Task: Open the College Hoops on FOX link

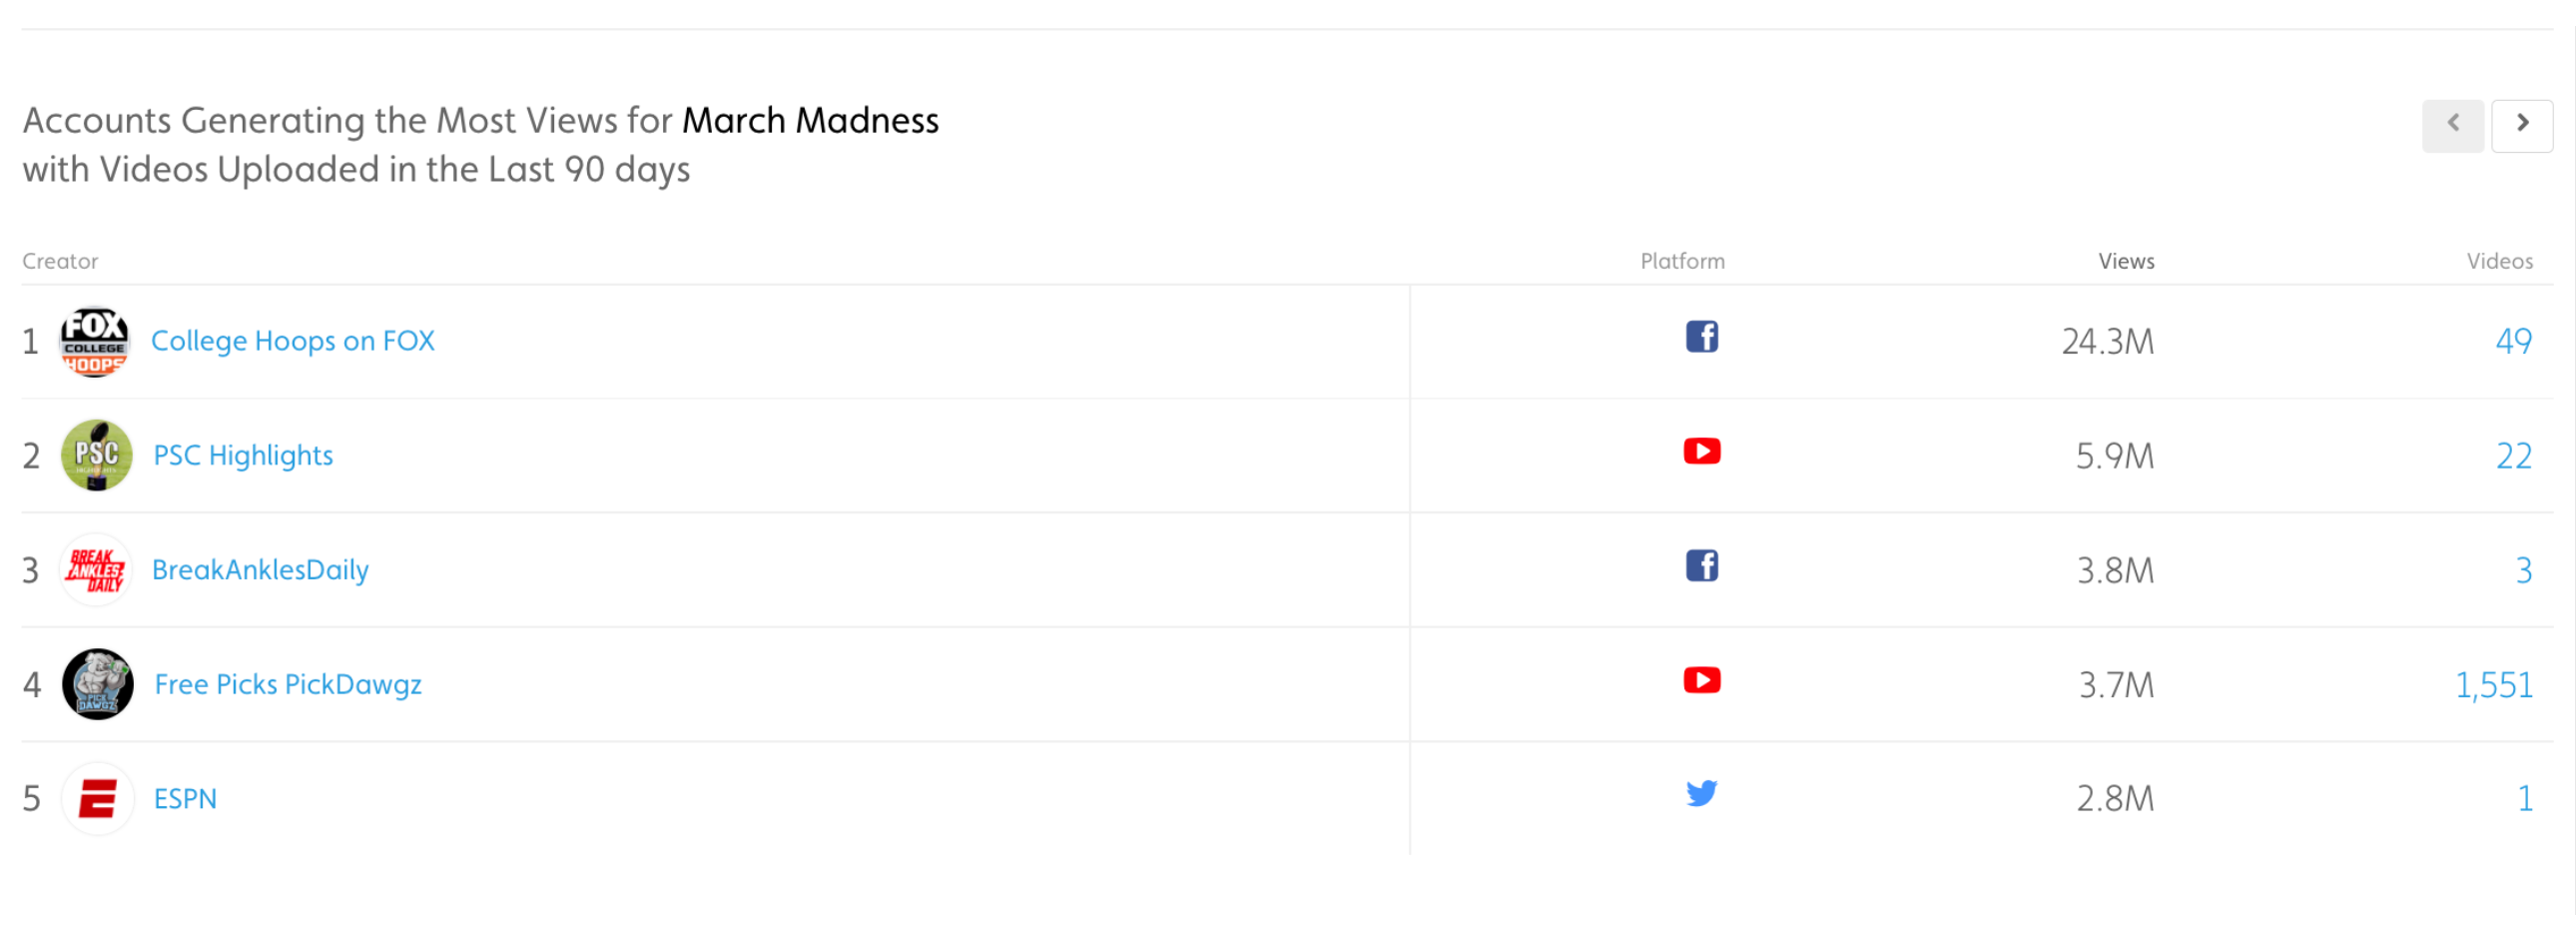Action: click(x=292, y=342)
